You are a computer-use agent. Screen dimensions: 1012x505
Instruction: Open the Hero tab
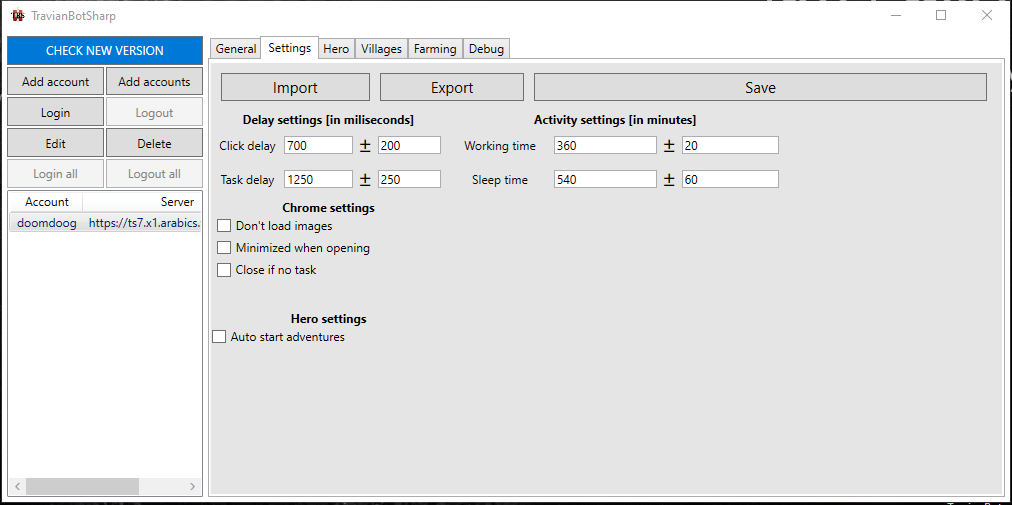coord(336,48)
